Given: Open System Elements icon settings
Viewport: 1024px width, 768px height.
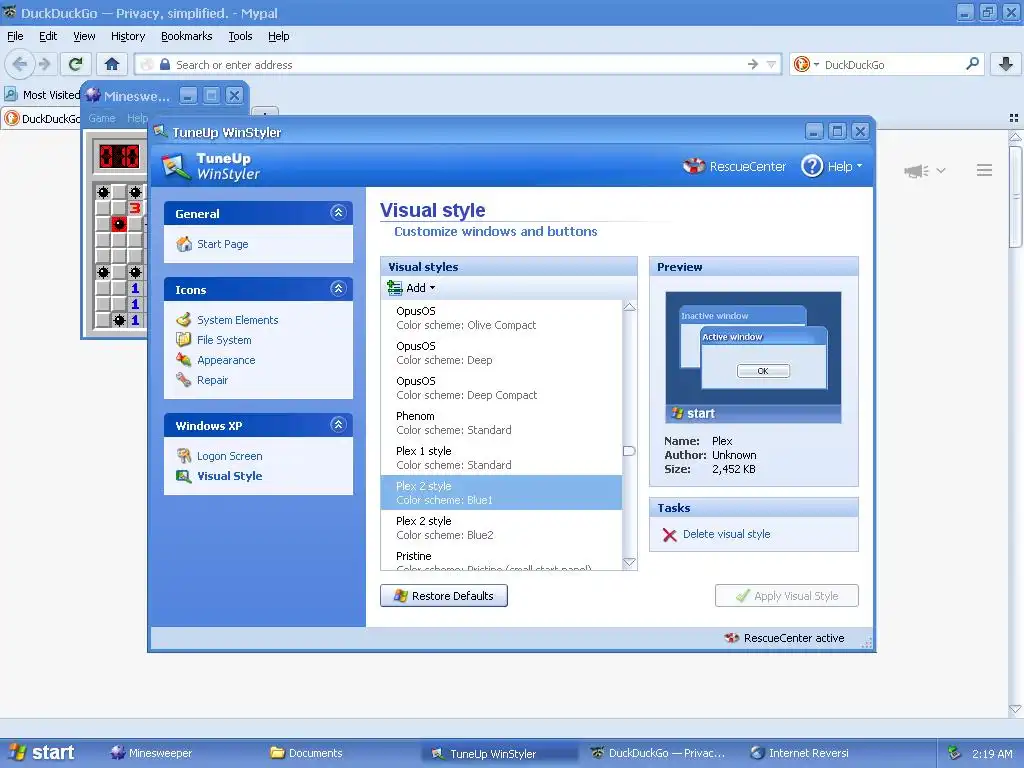Looking at the screenshot, I should click(227, 319).
